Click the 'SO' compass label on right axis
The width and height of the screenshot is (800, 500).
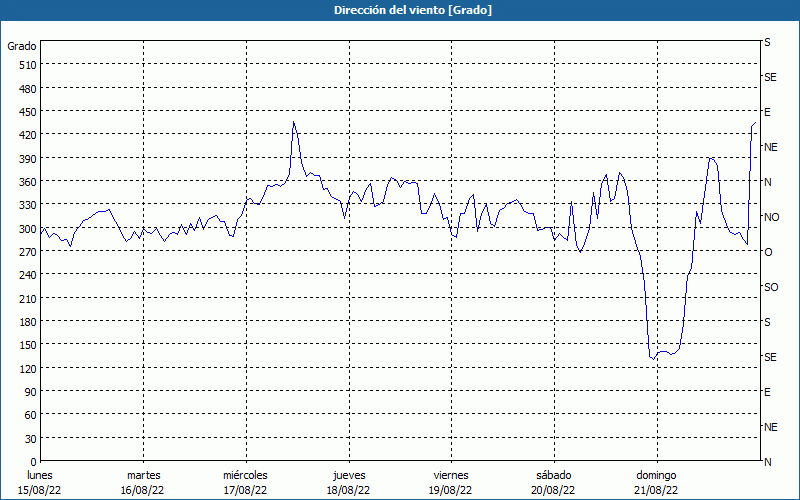point(771,287)
